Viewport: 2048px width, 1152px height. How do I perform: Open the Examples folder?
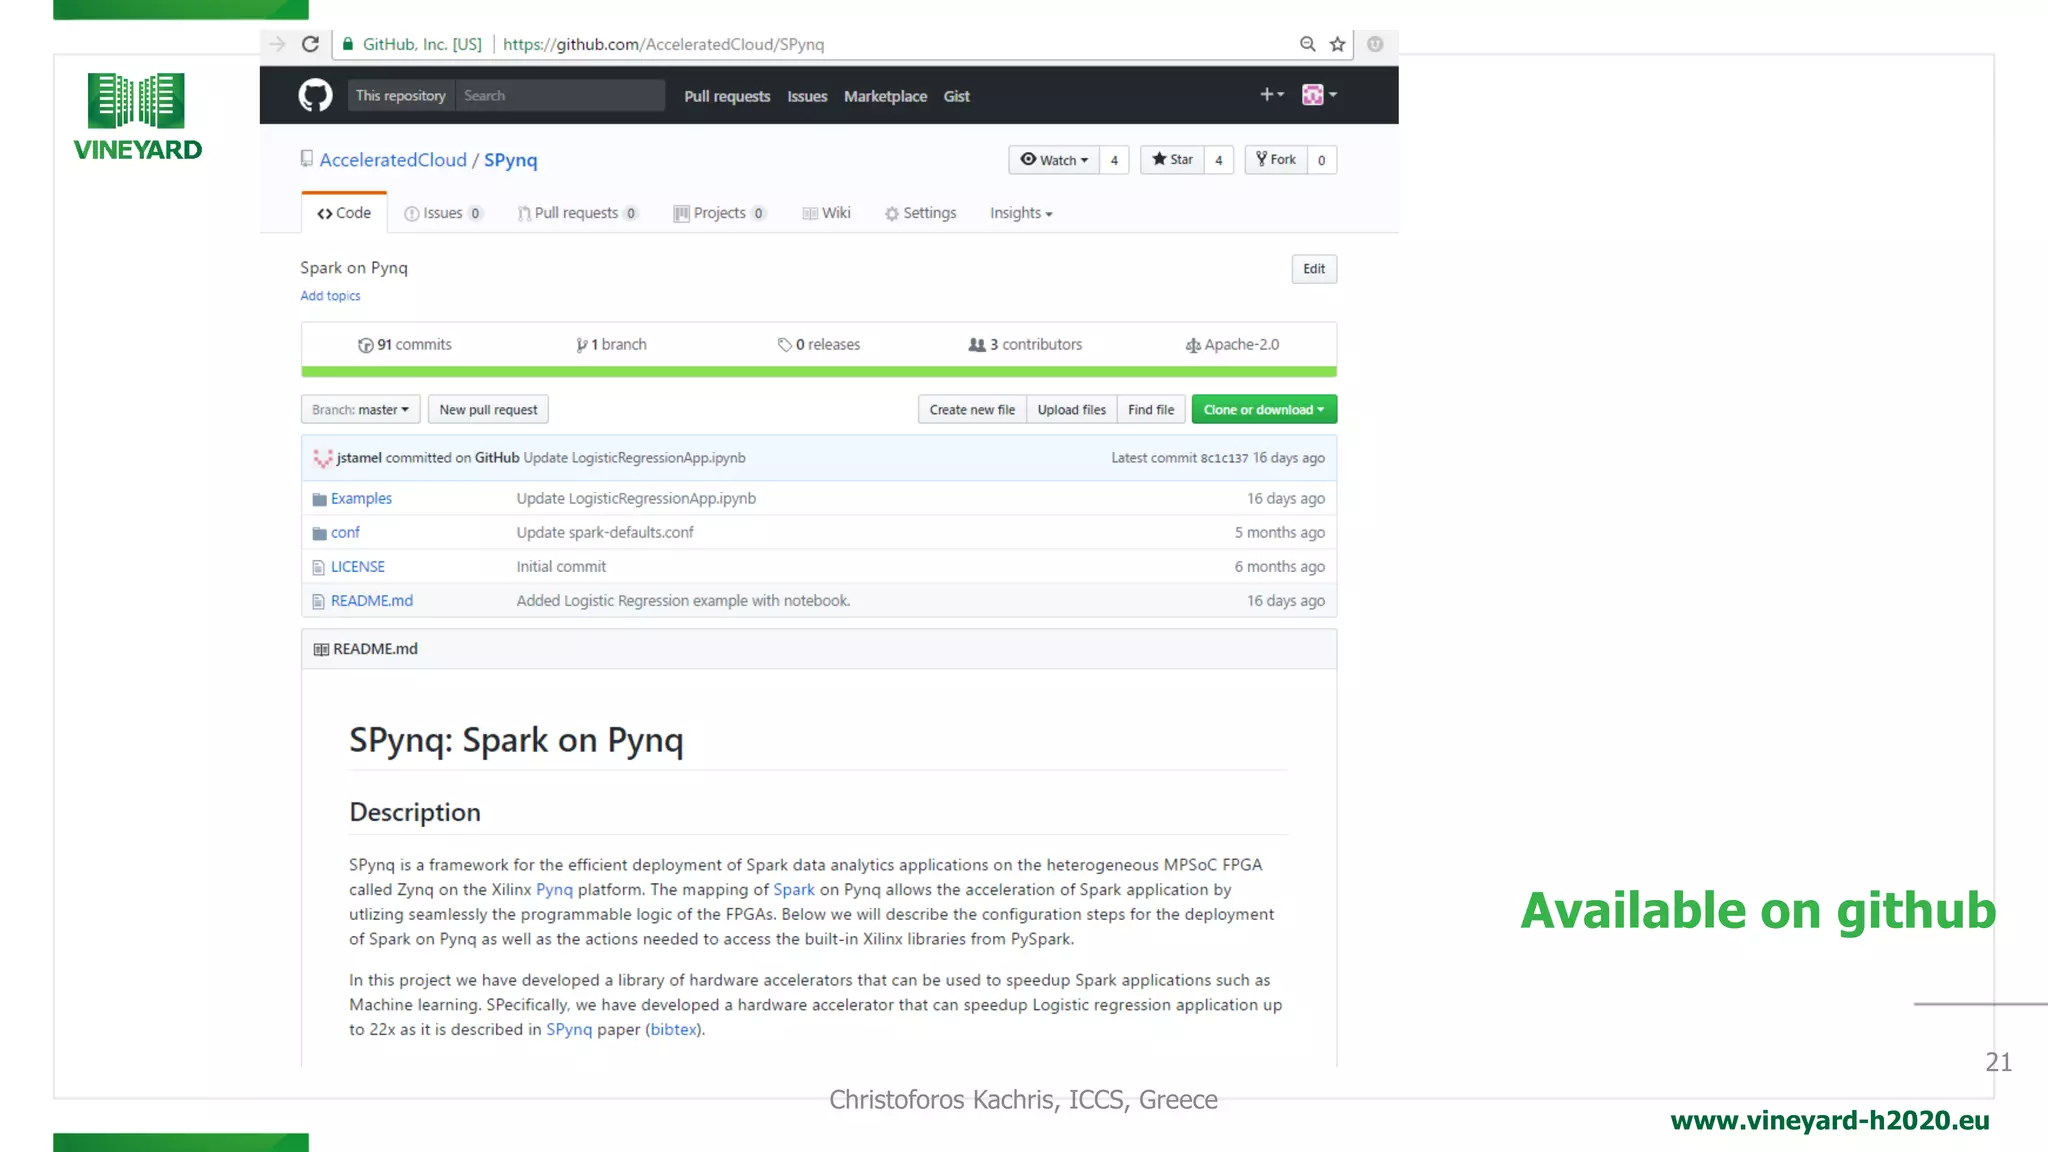coord(361,499)
